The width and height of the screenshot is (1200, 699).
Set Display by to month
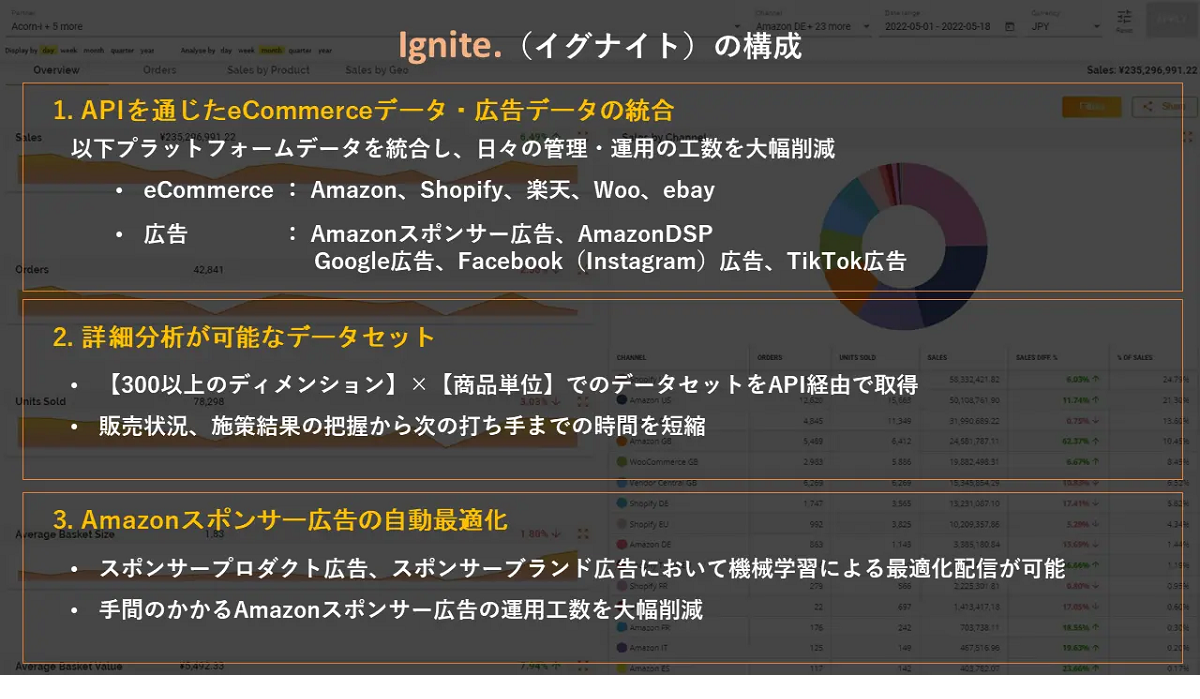94,49
